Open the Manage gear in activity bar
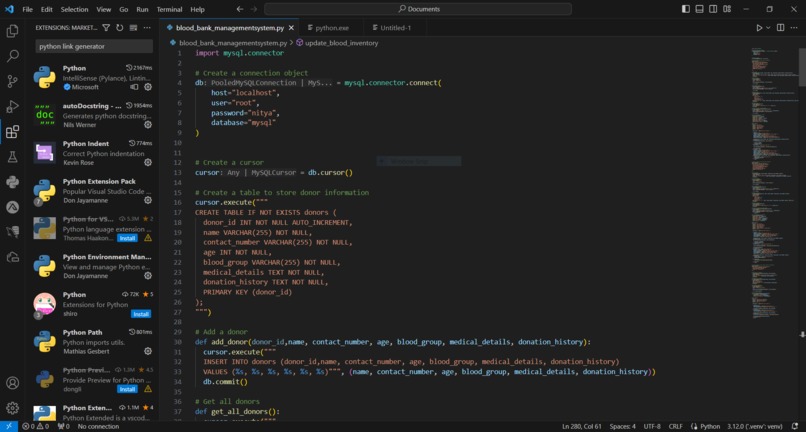 (x=12, y=408)
